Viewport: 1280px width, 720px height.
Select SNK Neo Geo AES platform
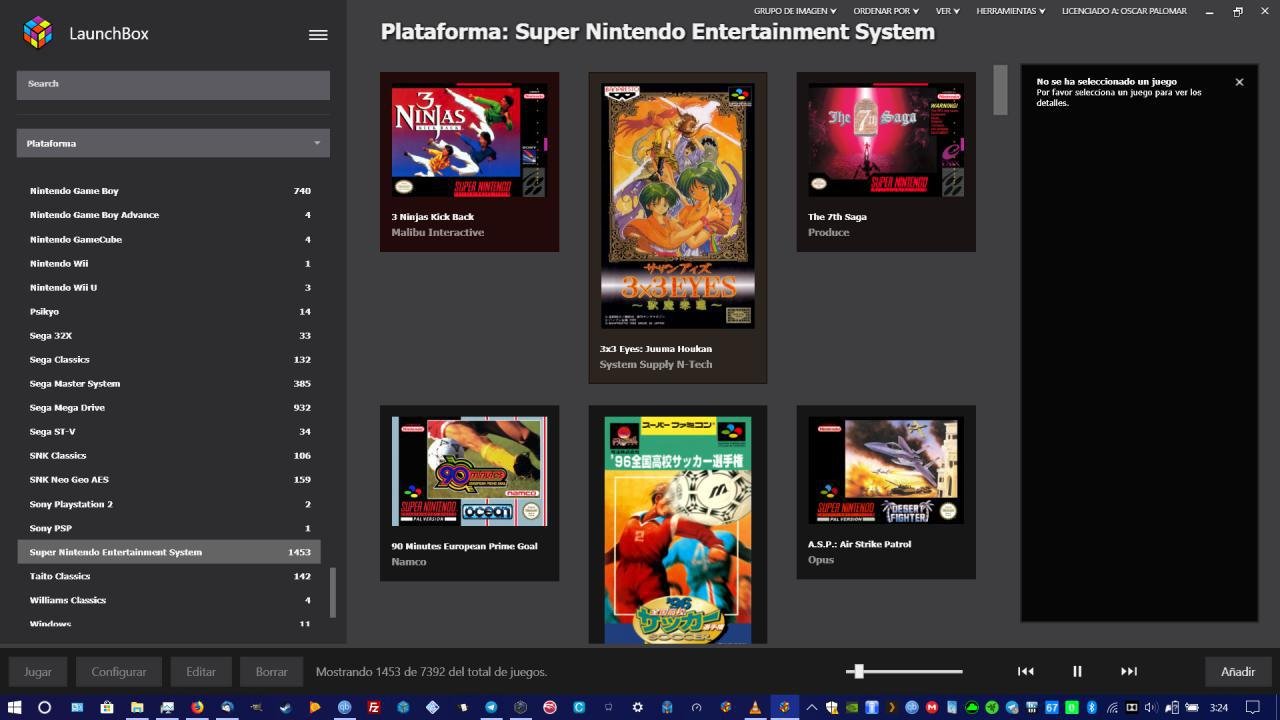click(x=170, y=479)
